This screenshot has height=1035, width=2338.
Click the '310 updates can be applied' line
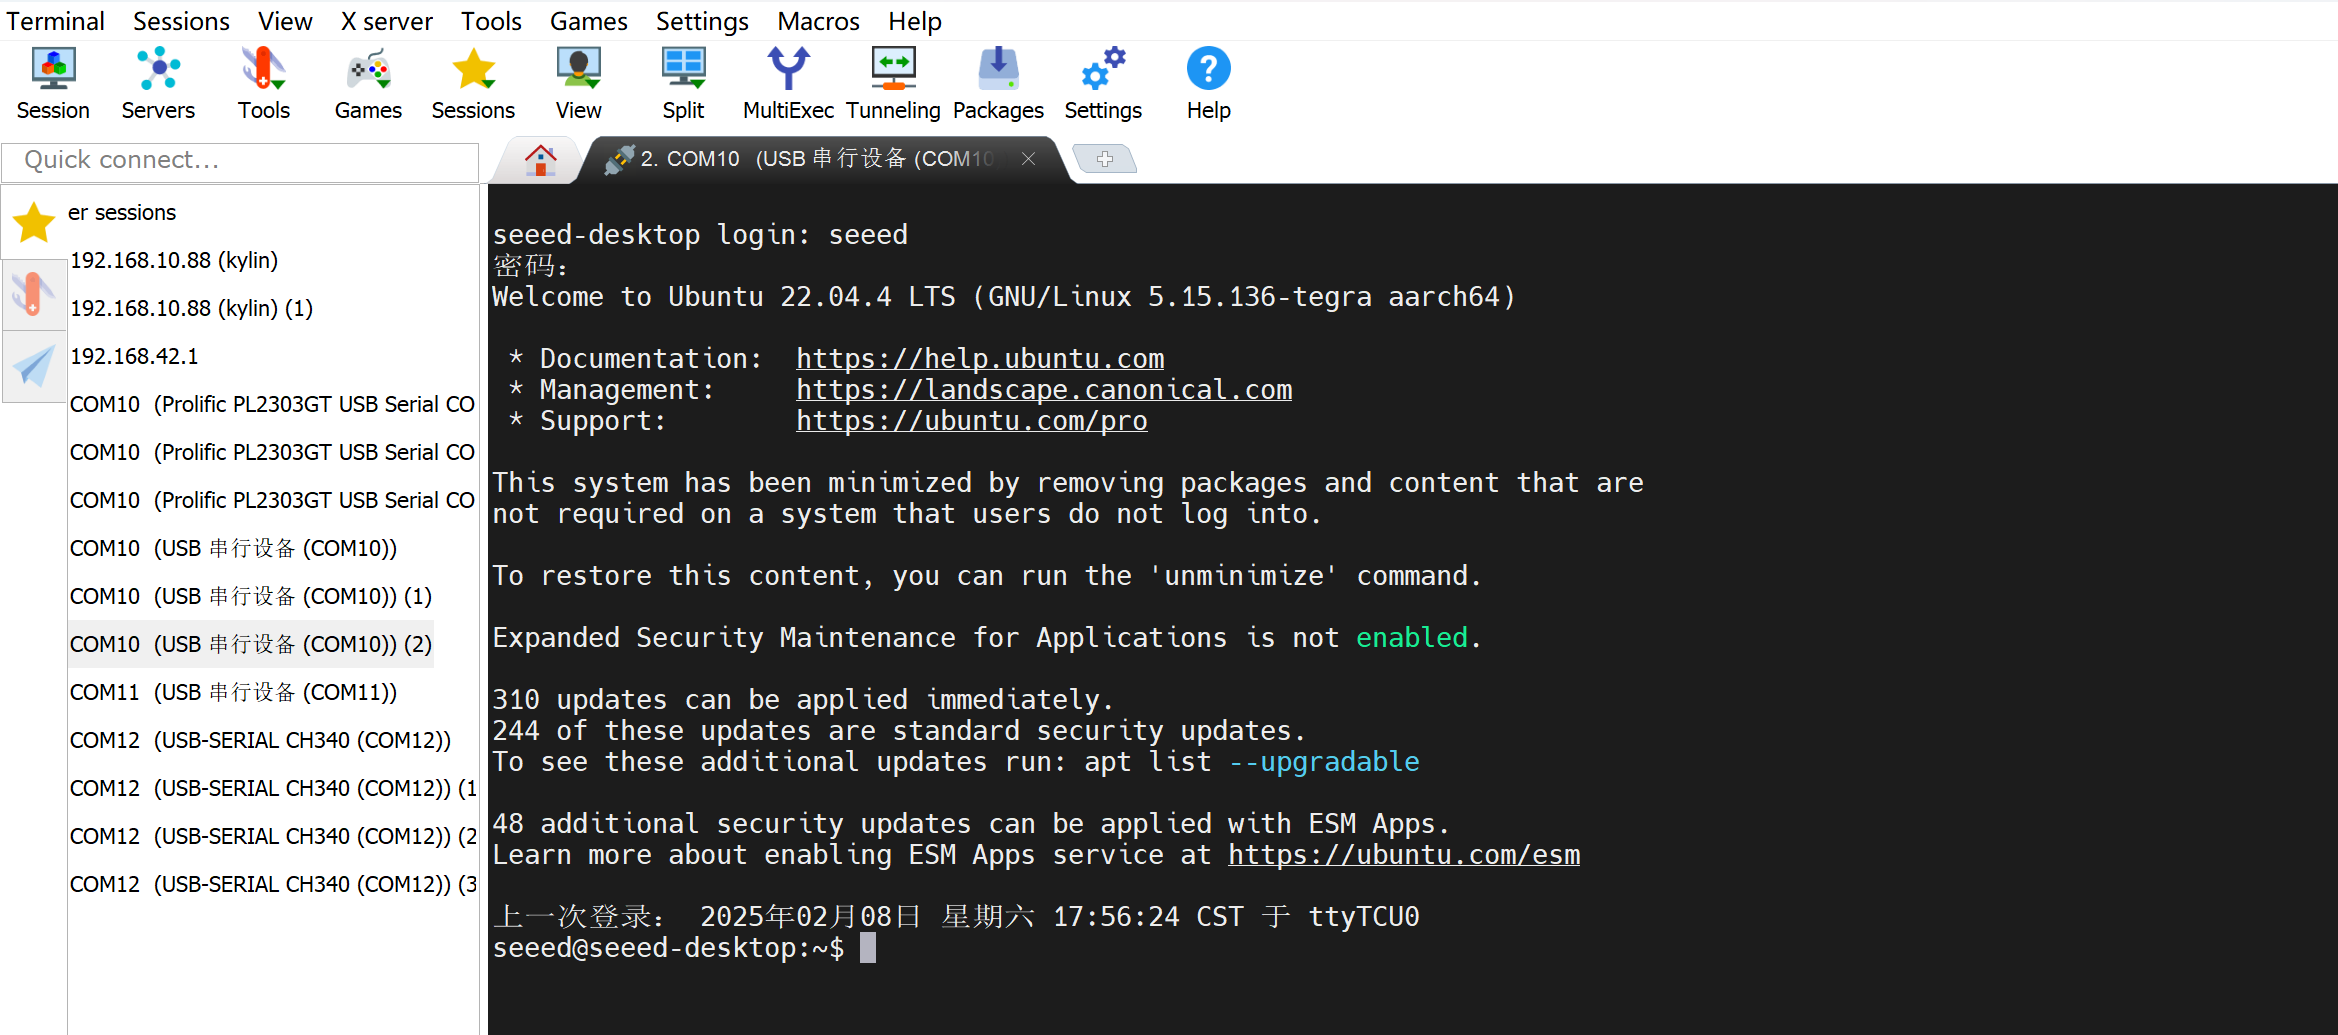[802, 700]
